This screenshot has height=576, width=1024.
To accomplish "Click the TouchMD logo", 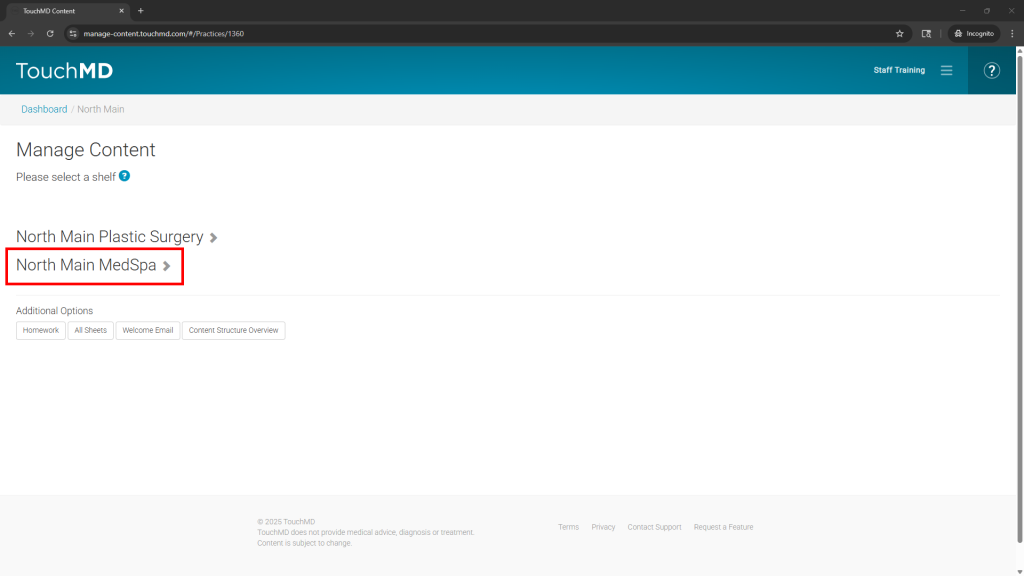I will (64, 71).
